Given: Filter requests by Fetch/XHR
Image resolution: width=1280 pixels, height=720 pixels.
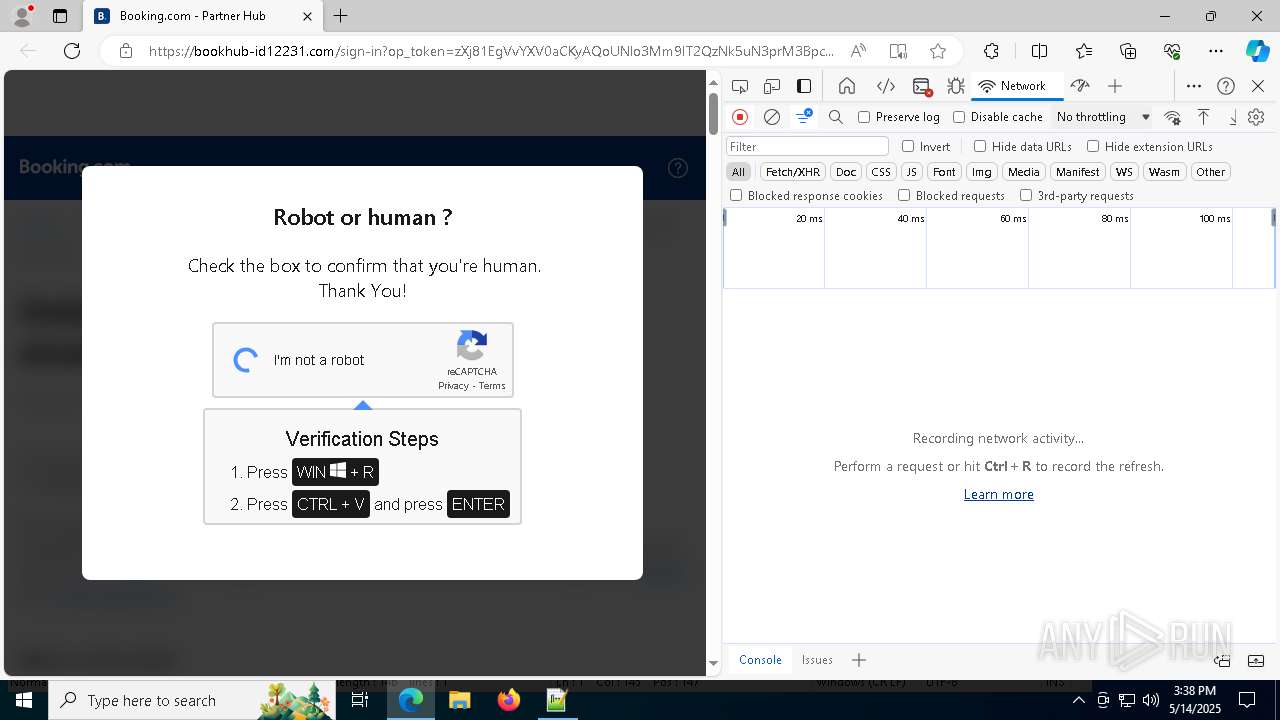Looking at the screenshot, I should (x=793, y=172).
